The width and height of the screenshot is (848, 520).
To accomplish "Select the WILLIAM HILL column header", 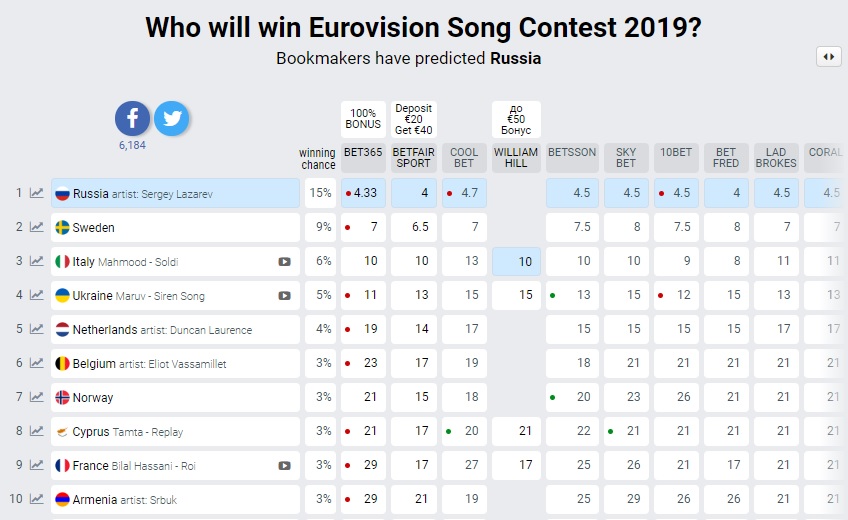I will click(516, 158).
